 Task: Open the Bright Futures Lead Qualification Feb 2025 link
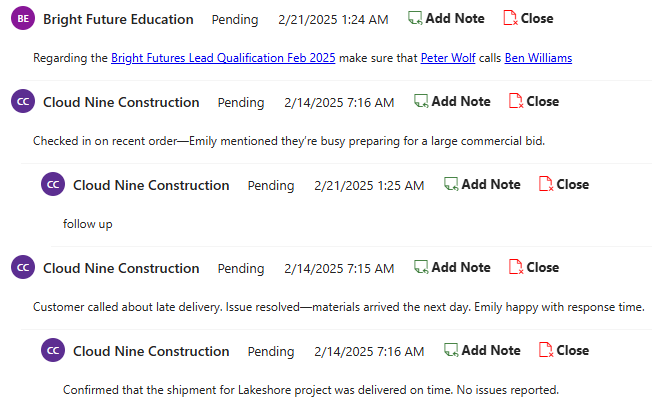[223, 58]
